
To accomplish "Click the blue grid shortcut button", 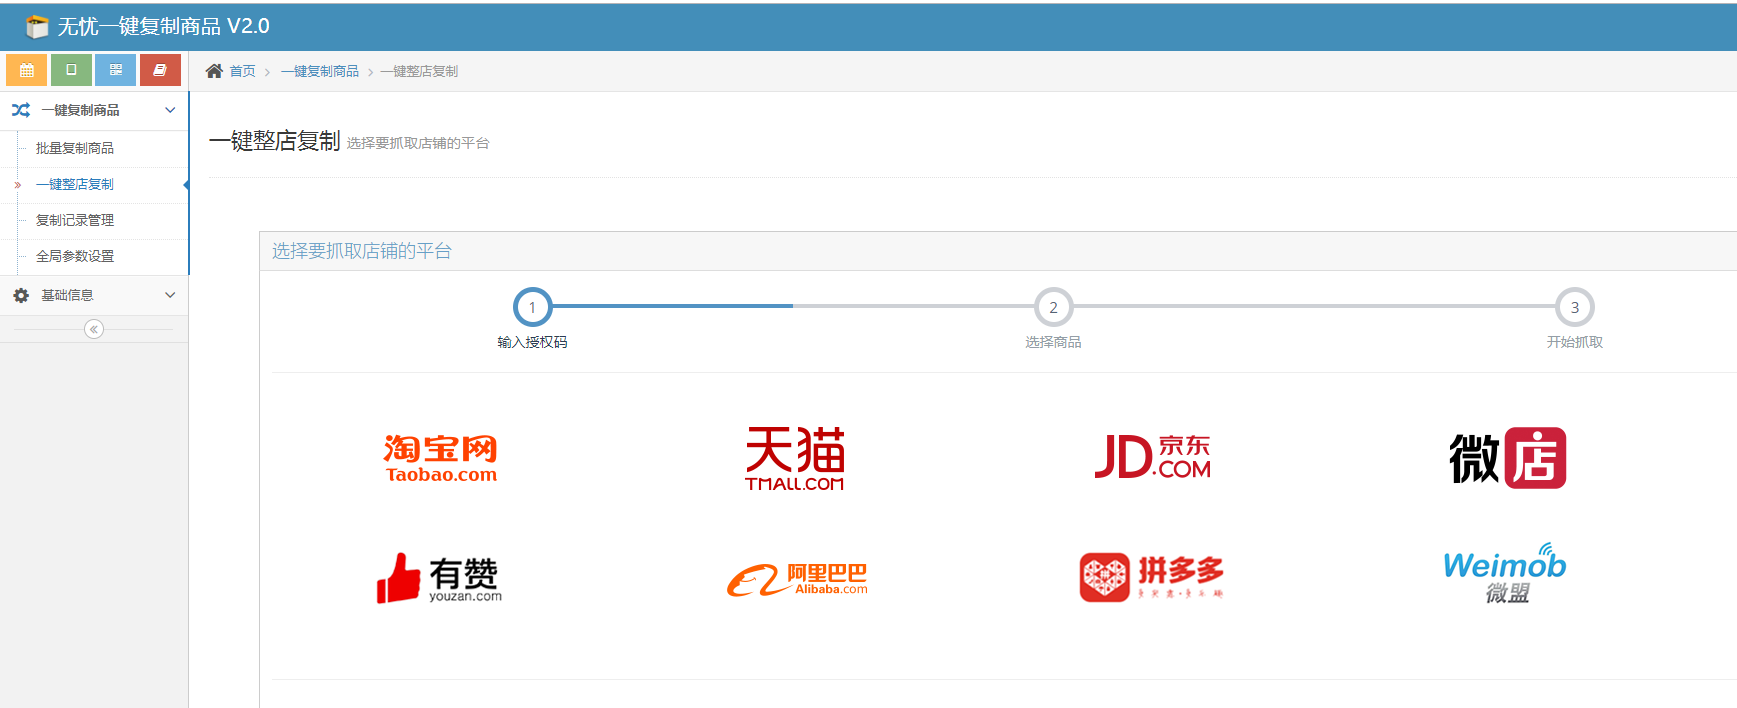I will tap(116, 70).
